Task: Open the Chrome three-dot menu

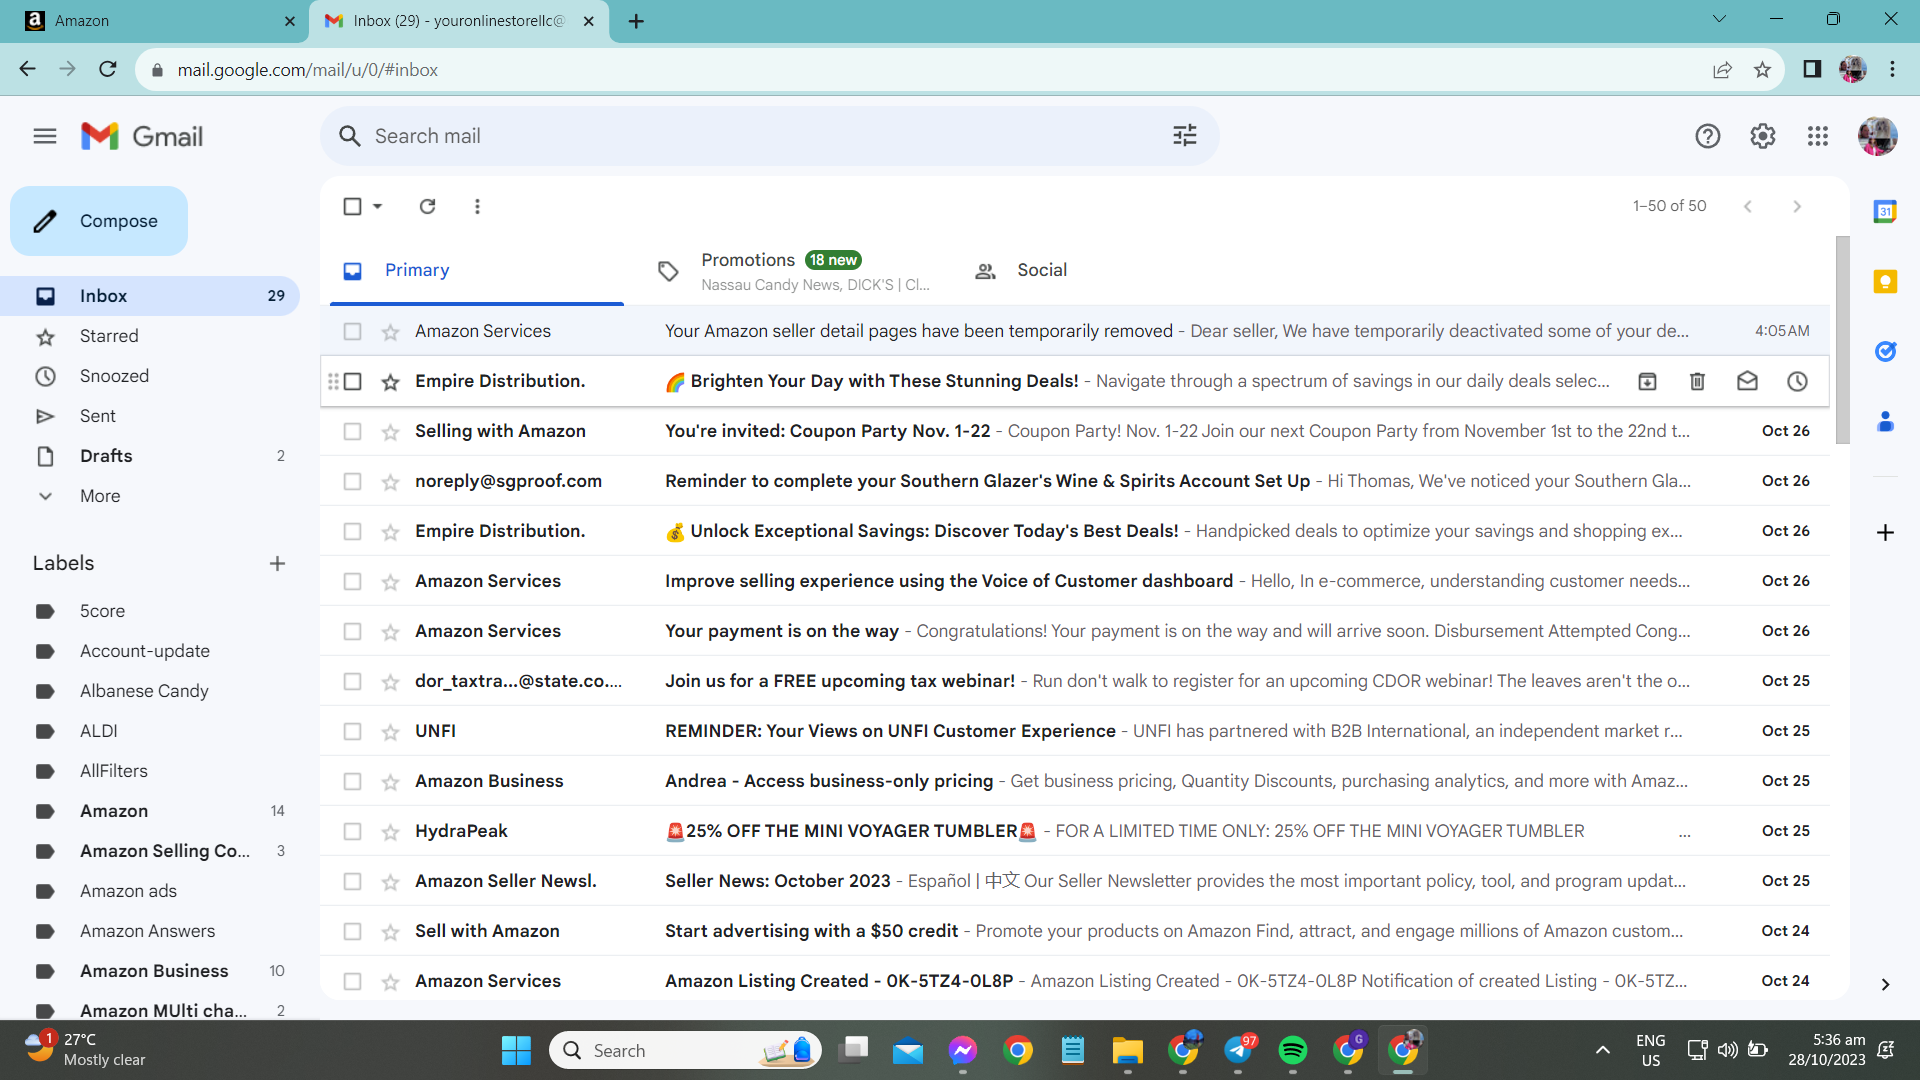Action: tap(1892, 70)
